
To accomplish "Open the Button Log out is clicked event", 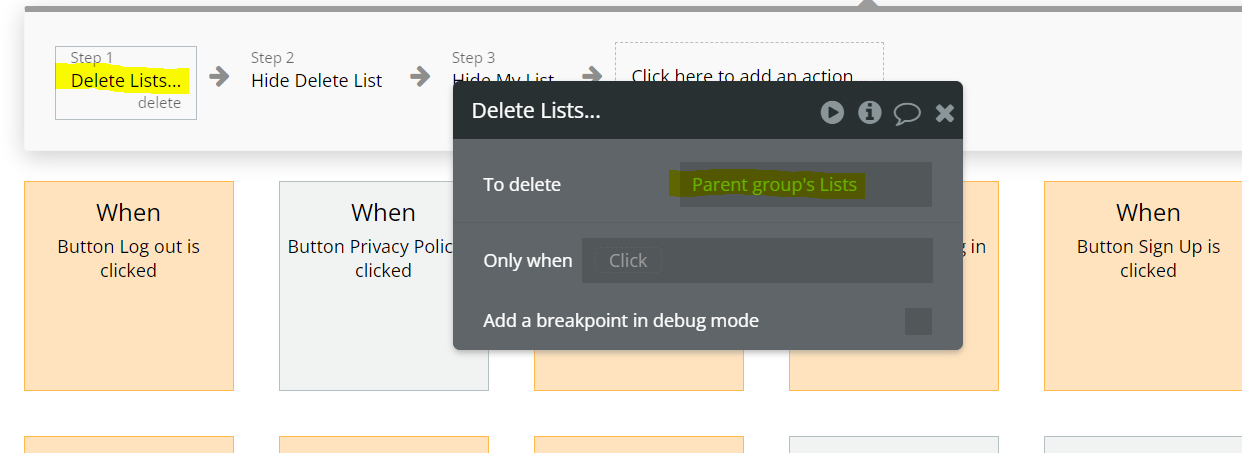I will tap(129, 286).
